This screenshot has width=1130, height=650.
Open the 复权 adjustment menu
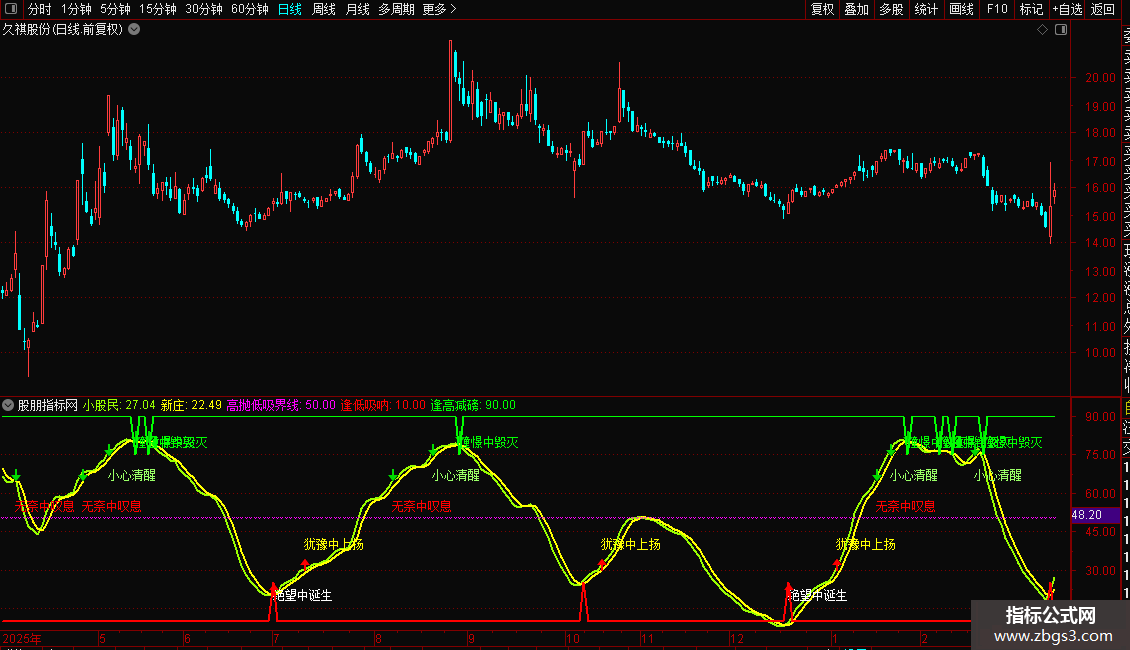[x=822, y=9]
